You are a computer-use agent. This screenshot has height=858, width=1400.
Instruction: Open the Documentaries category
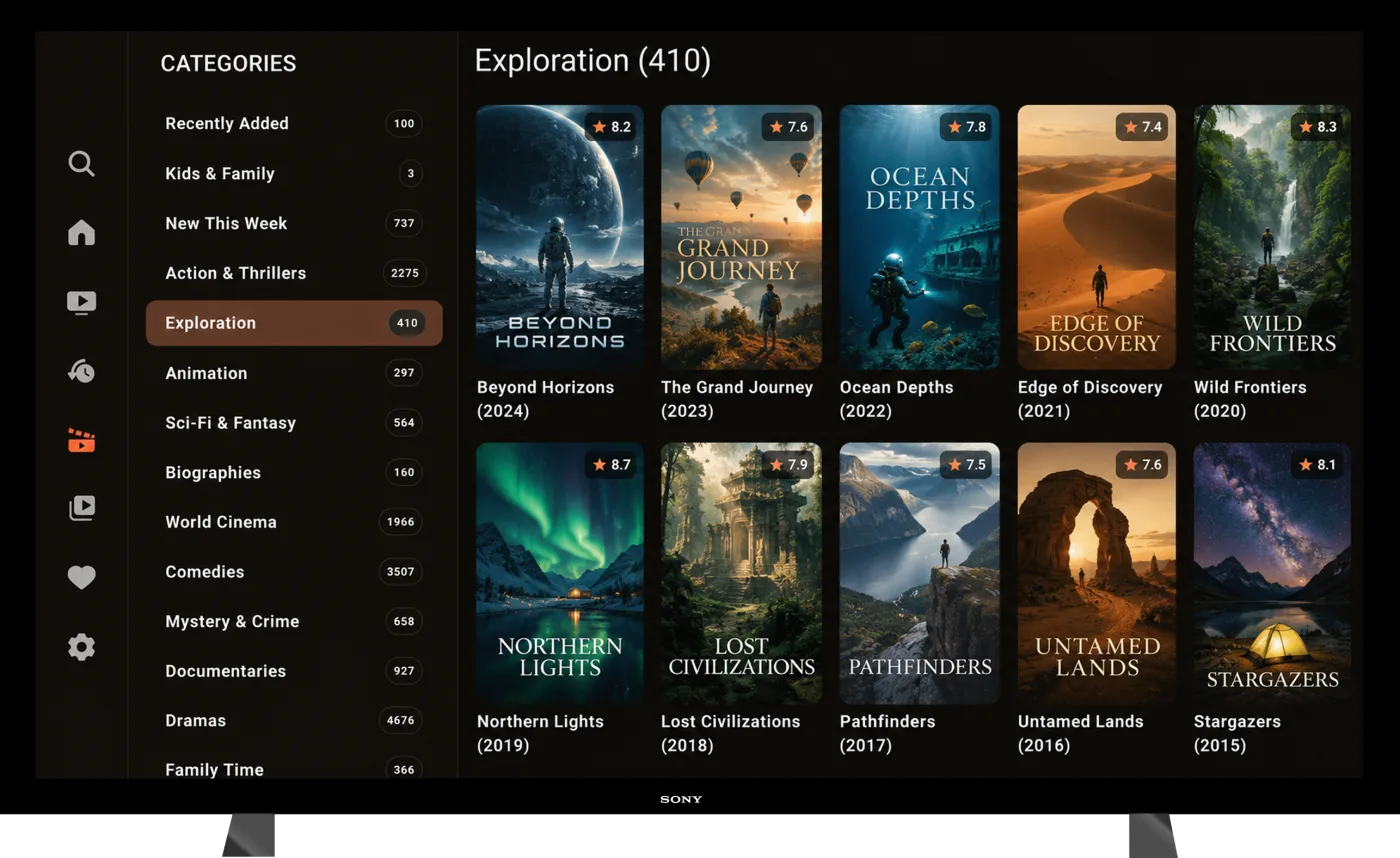pos(294,671)
